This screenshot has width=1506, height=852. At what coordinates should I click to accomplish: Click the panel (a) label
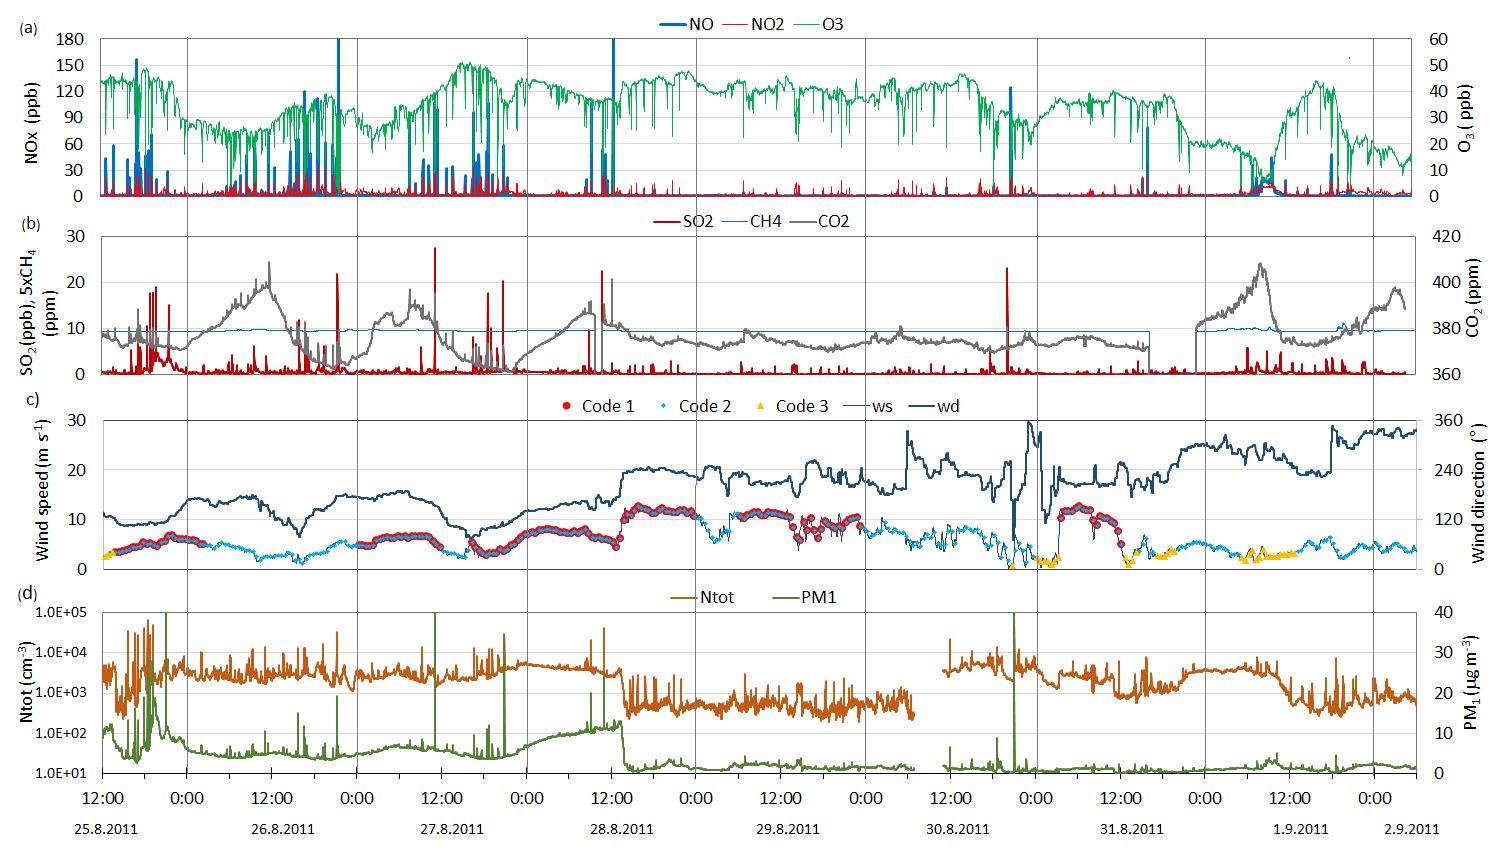[x=28, y=28]
